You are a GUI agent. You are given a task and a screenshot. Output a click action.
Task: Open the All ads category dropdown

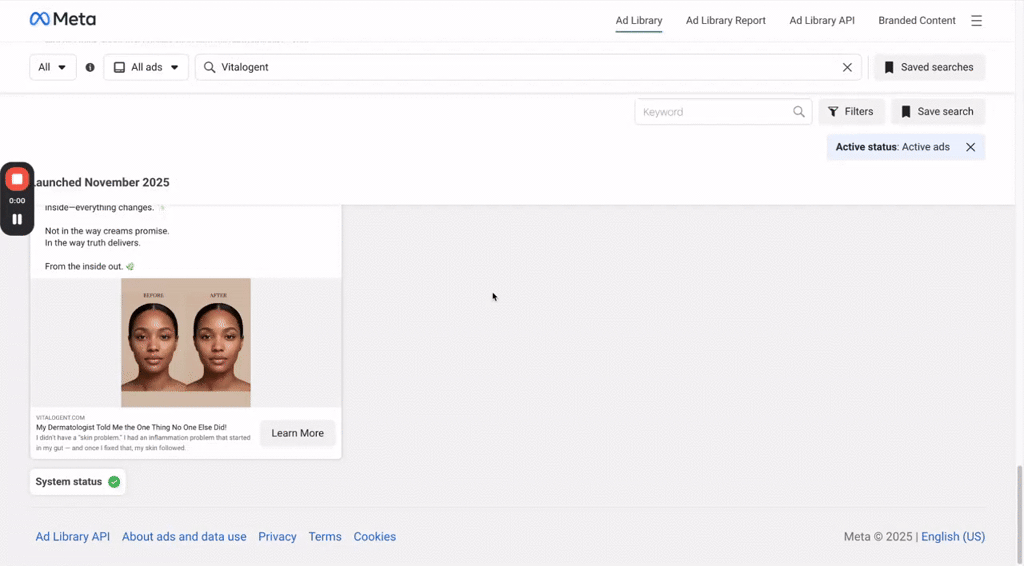146,67
